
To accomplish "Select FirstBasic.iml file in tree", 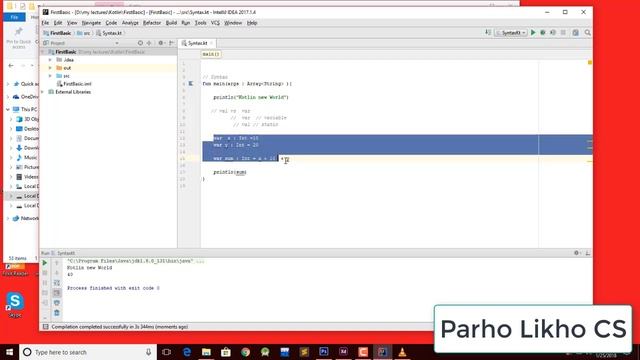I will (x=74, y=84).
